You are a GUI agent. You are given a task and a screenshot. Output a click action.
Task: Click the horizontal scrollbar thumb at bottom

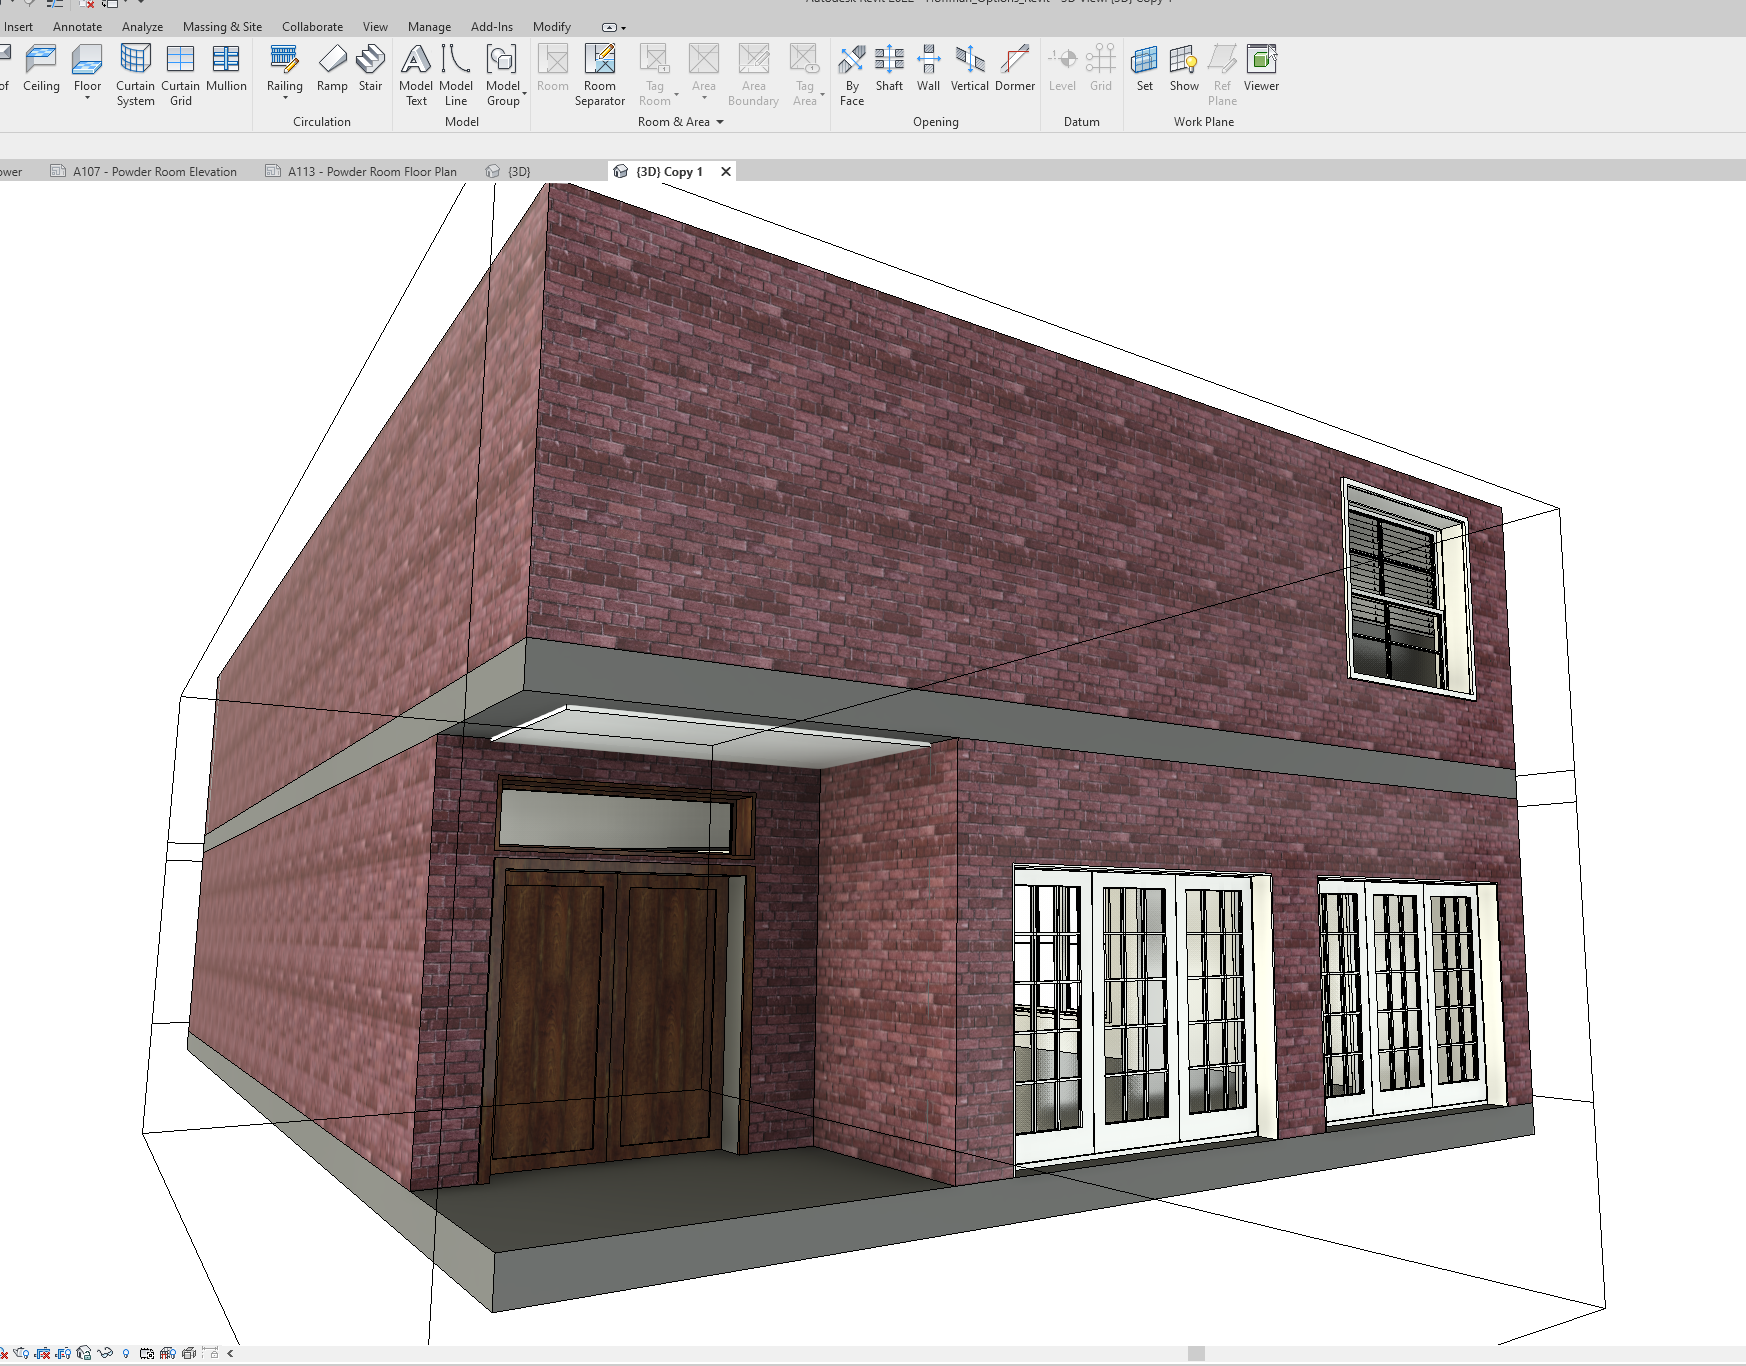point(1196,1354)
